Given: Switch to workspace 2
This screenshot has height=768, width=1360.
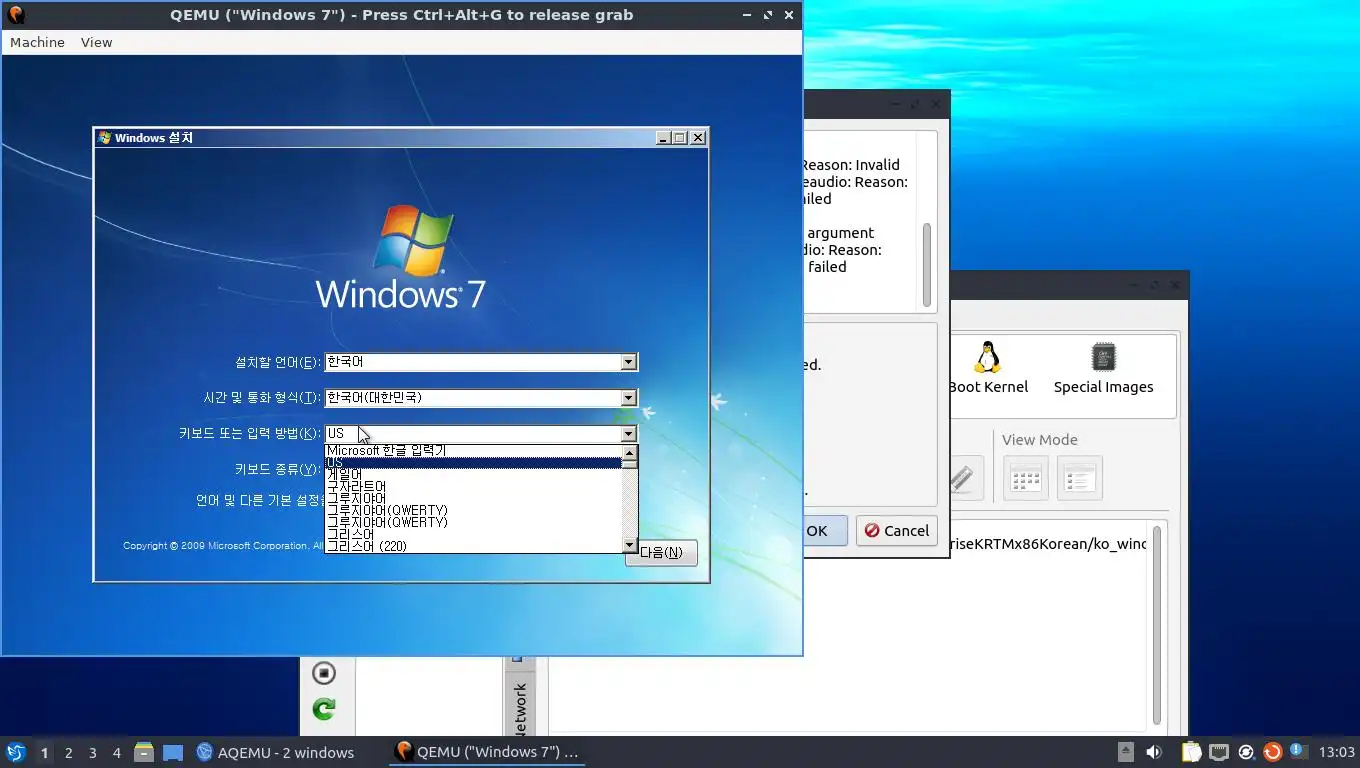Looking at the screenshot, I should coord(68,753).
